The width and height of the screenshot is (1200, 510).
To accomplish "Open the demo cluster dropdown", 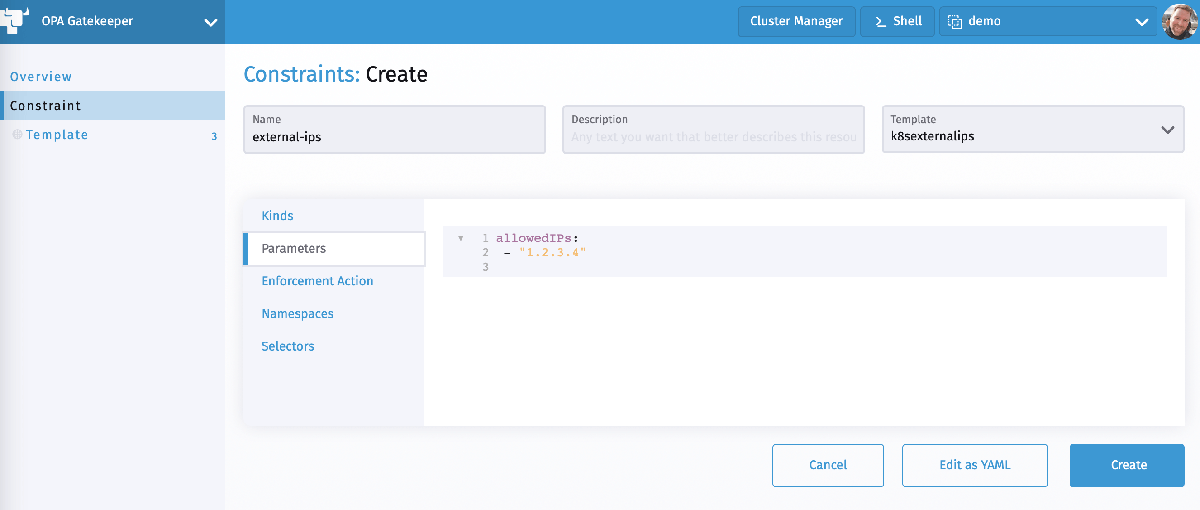I will (x=1141, y=22).
